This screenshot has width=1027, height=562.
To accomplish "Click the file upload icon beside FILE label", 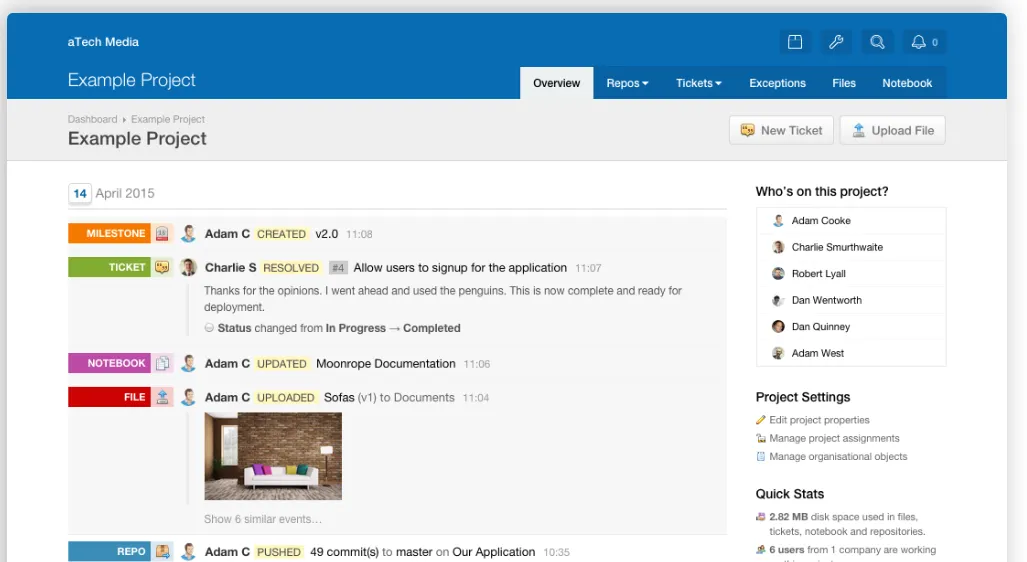I will (162, 397).
